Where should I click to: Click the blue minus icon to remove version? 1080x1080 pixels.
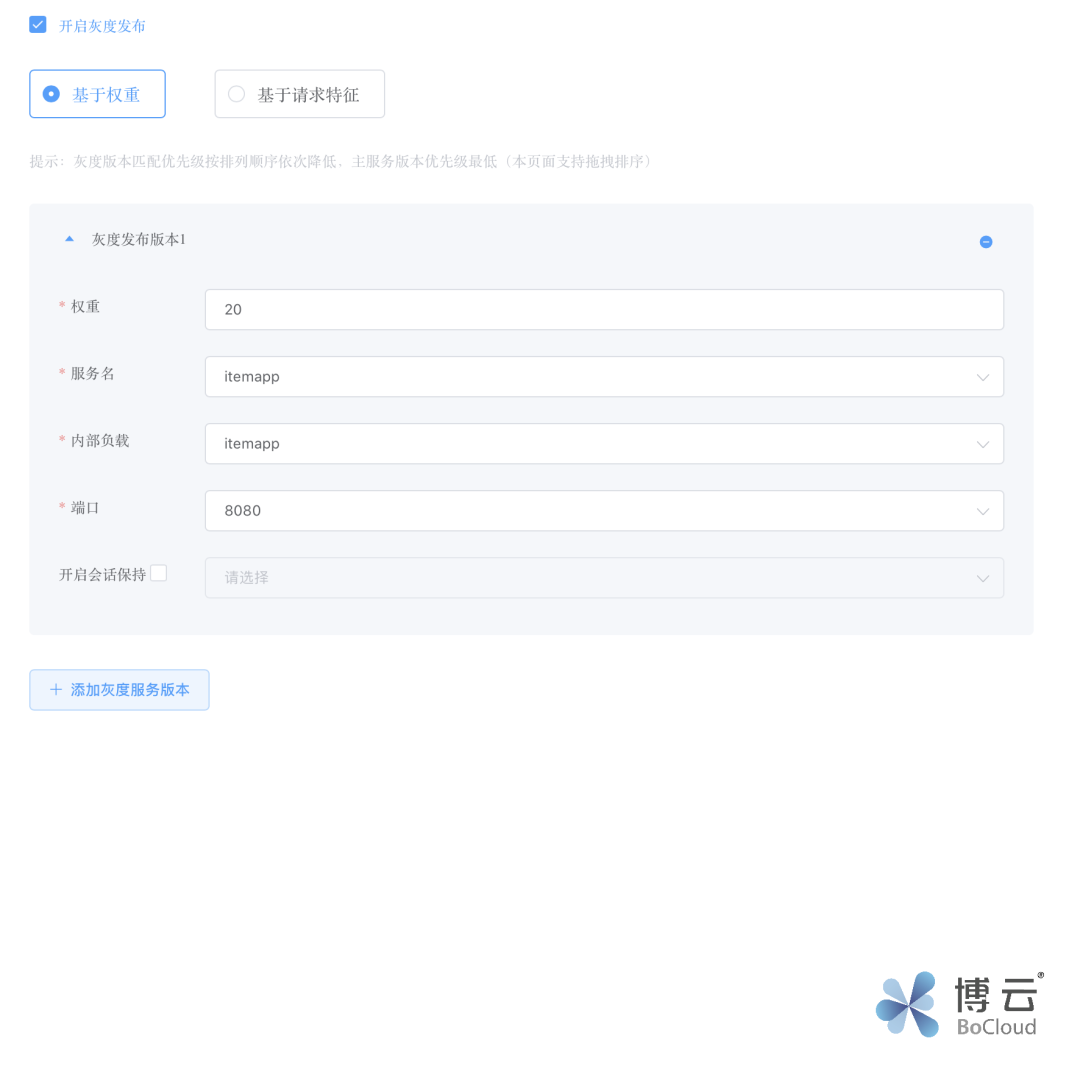(986, 241)
